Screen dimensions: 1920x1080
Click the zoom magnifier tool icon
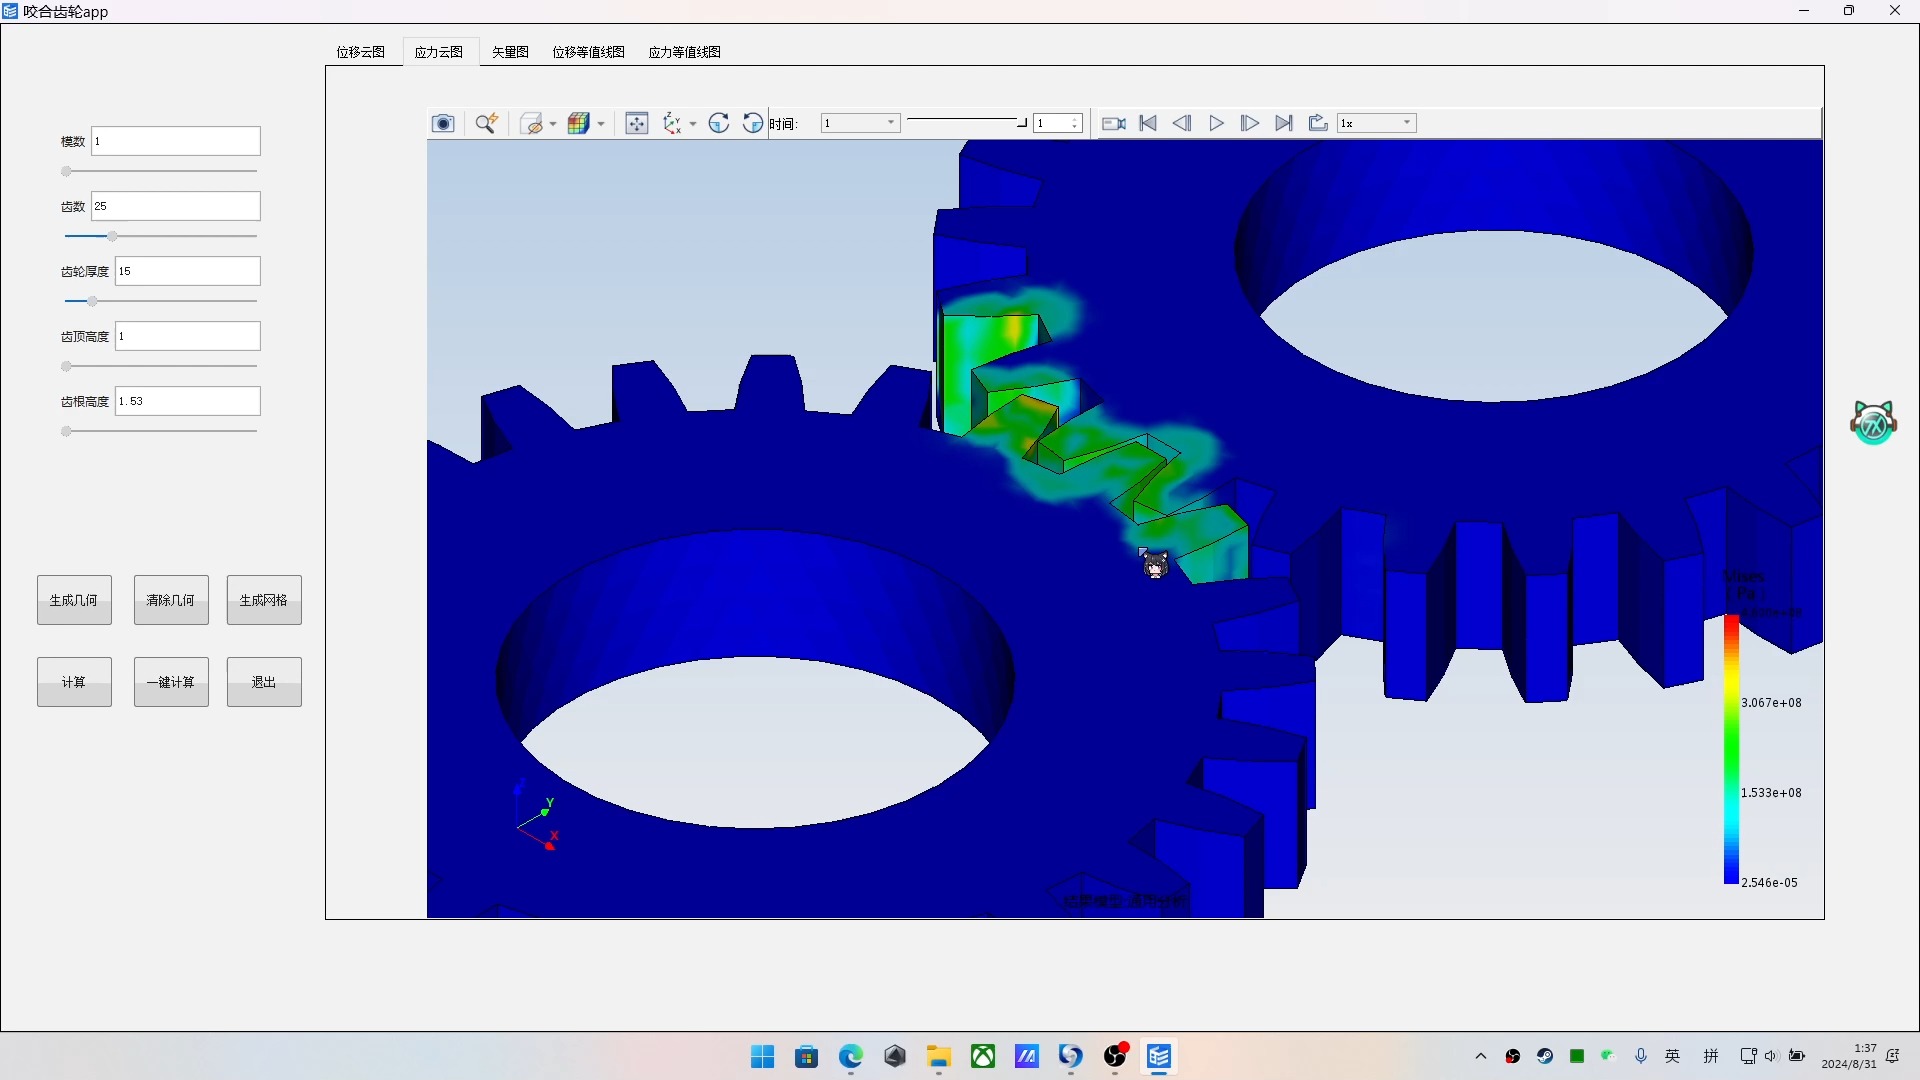486,123
